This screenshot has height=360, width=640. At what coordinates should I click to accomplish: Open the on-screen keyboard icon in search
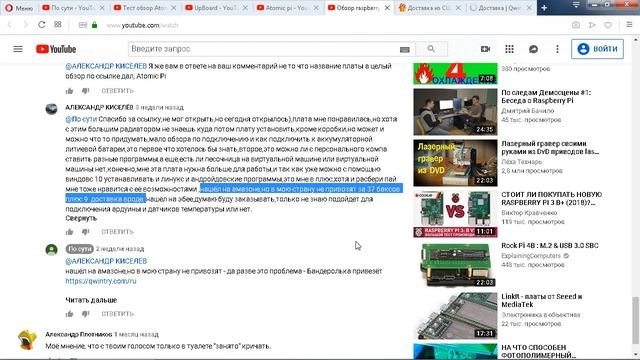click(404, 49)
